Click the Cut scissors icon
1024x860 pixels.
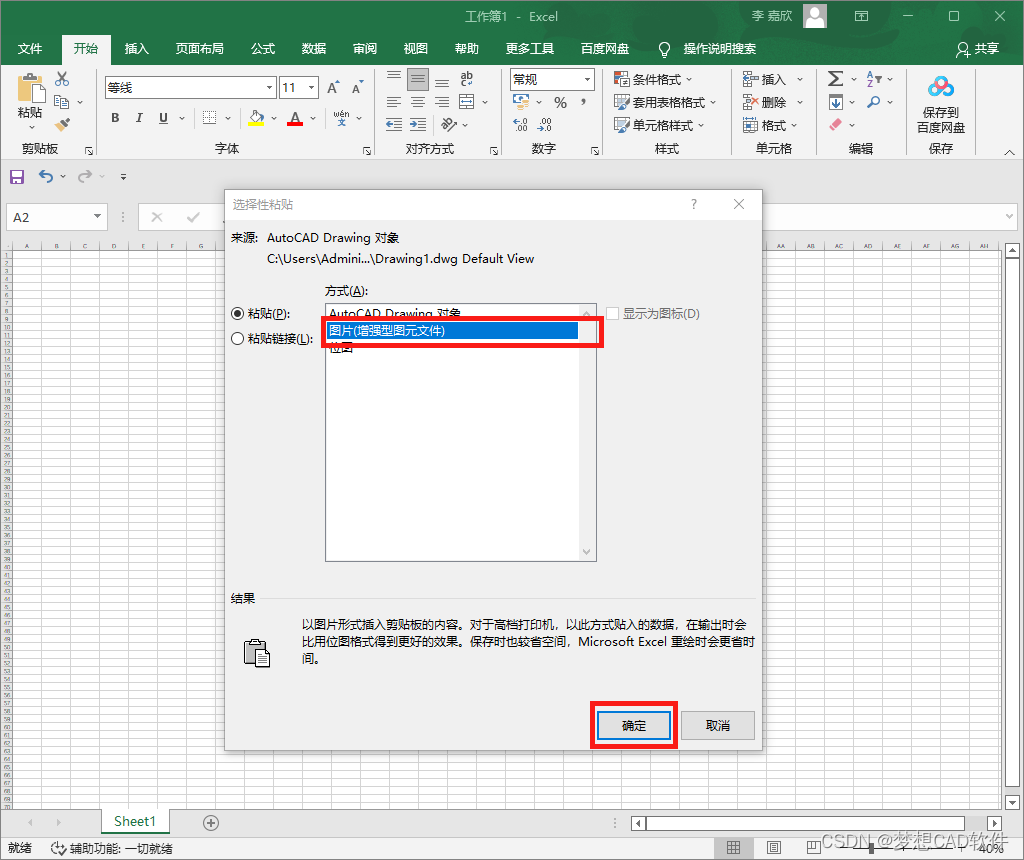(x=62, y=80)
